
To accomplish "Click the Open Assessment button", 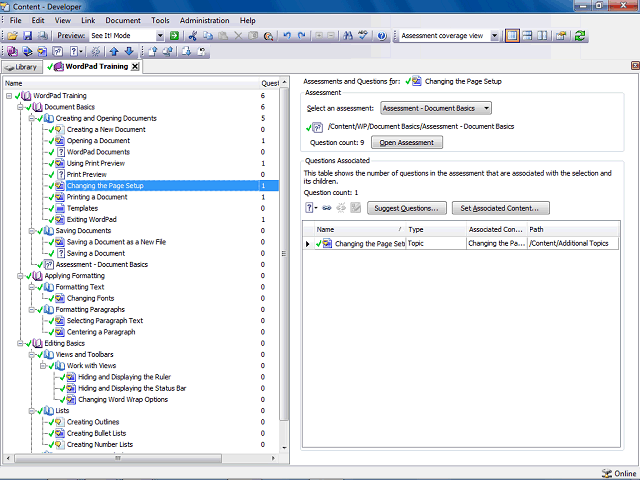I will pos(407,142).
